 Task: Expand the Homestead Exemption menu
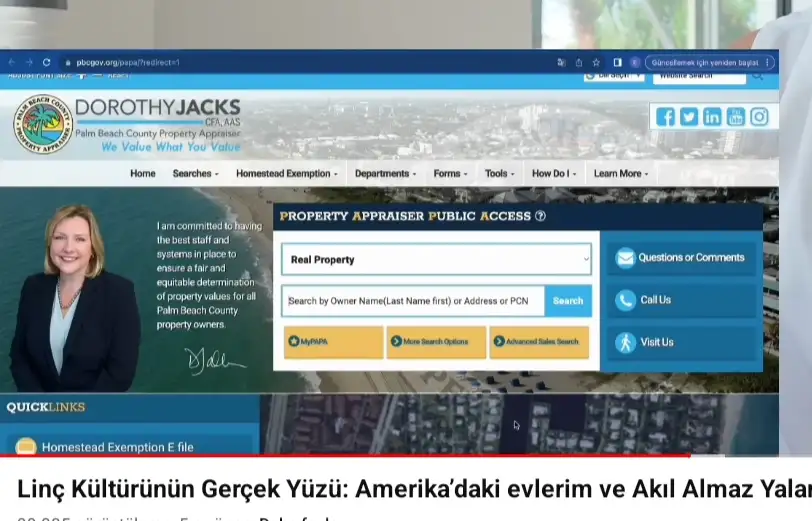(x=286, y=174)
